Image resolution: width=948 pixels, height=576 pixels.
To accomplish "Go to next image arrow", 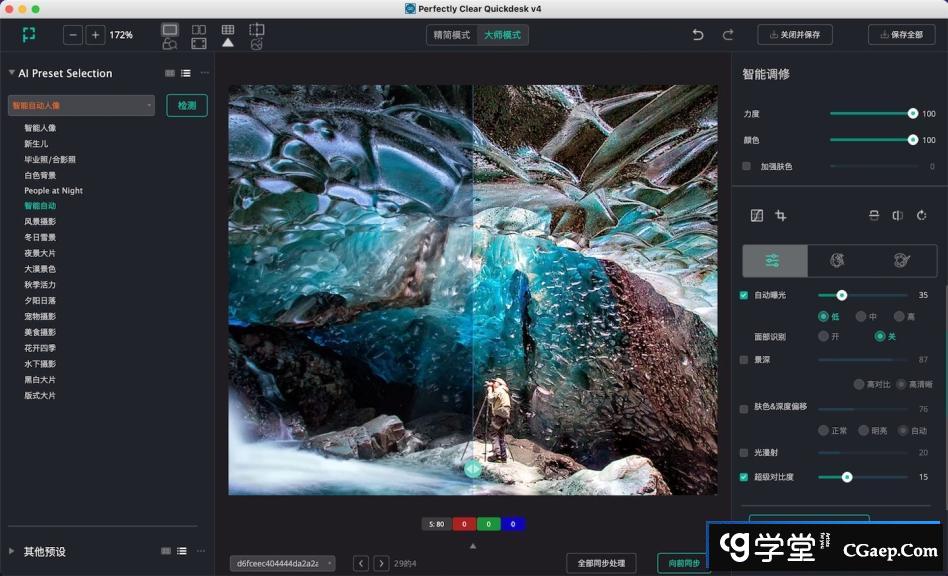I will pos(381,564).
